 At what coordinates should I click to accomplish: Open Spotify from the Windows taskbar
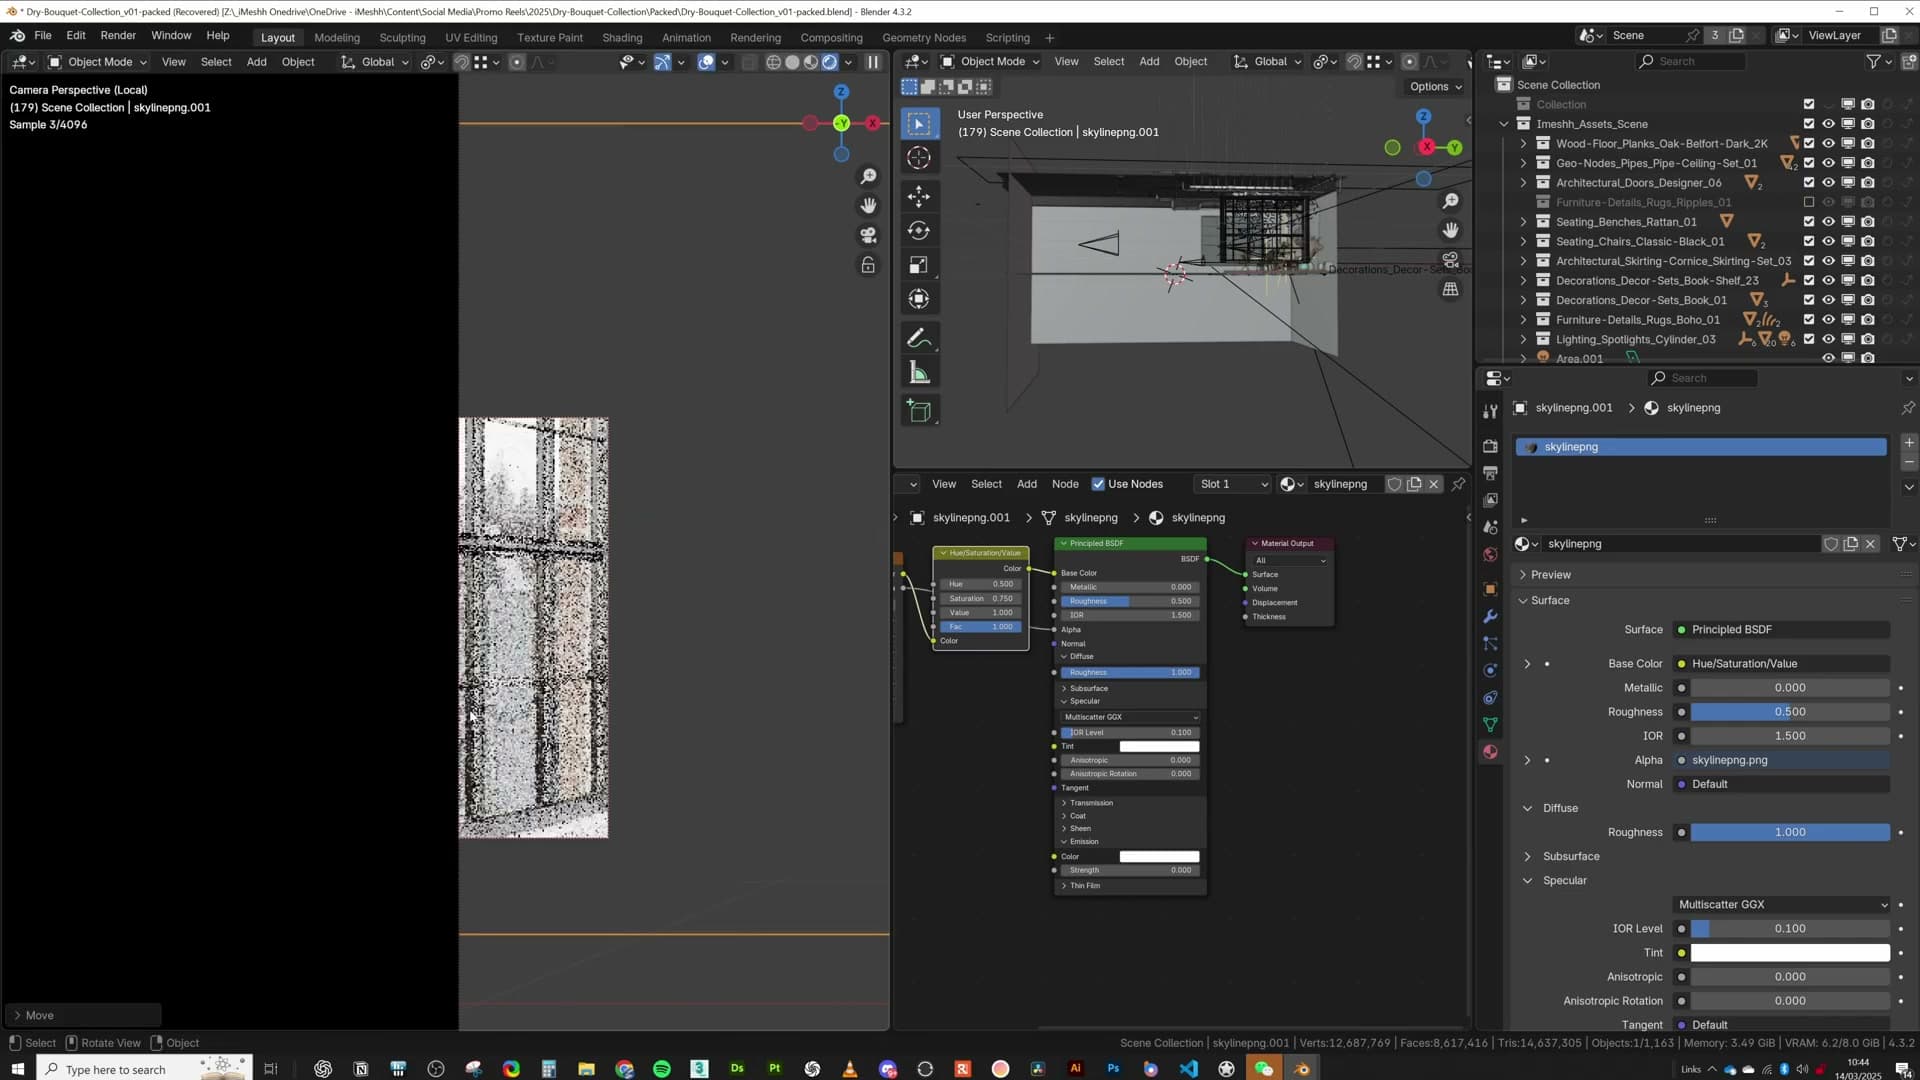pyautogui.click(x=662, y=1069)
